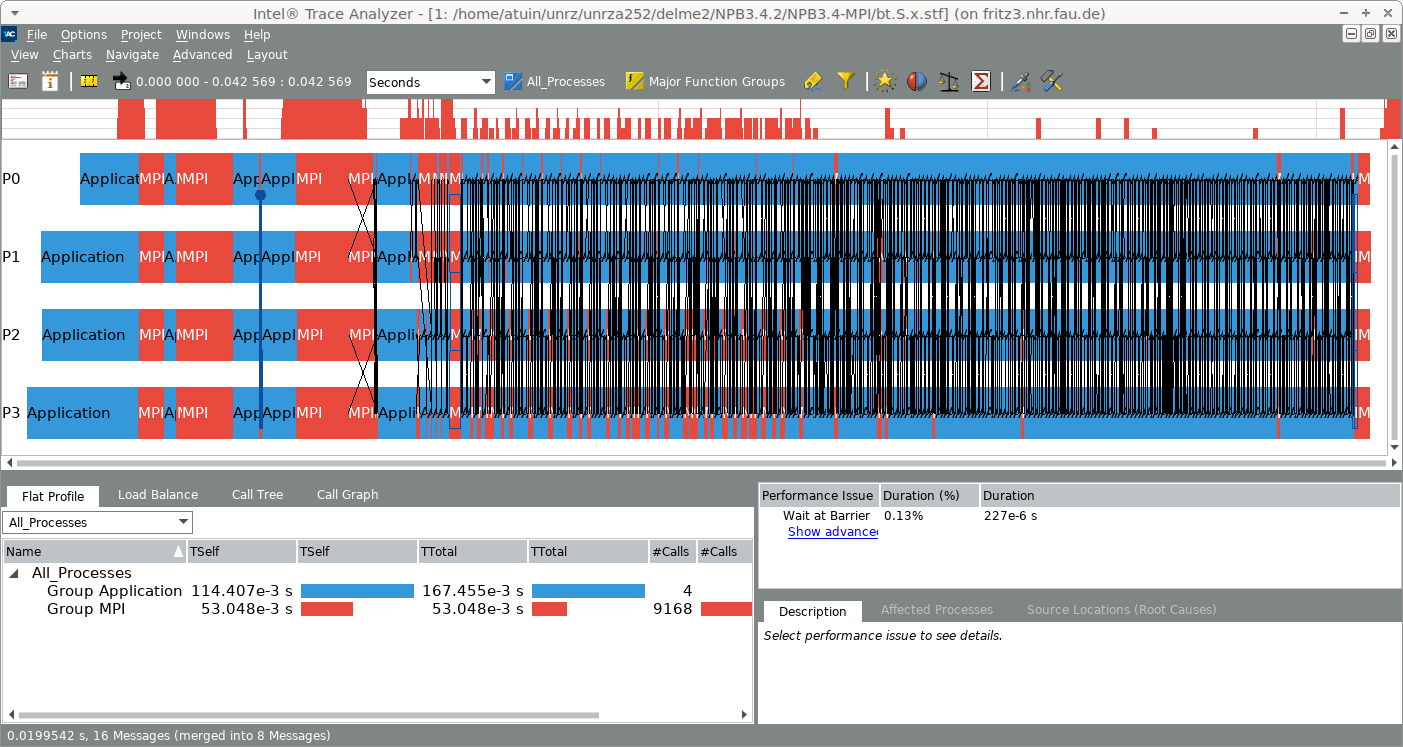The image size is (1403, 747).
Task: Click the All_Processes aggregation button
Action: pos(555,81)
